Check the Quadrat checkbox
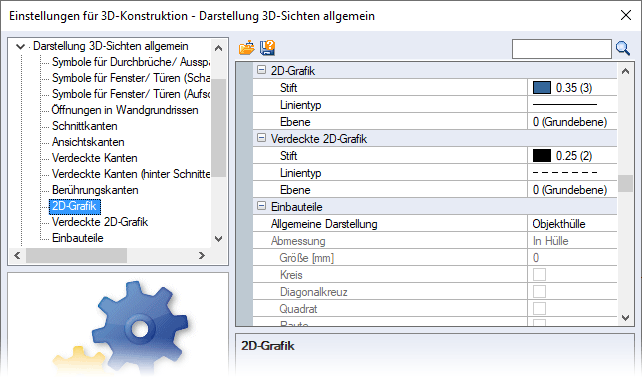 [x=539, y=309]
